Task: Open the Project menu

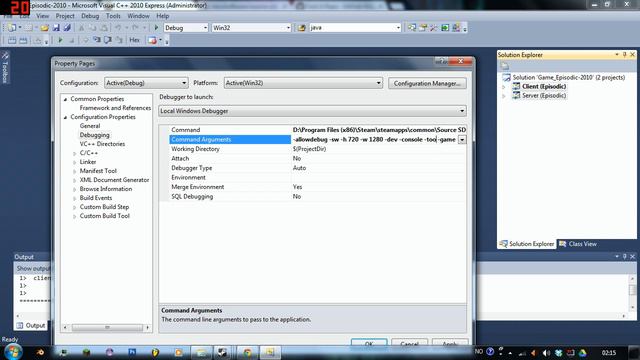Action: point(65,16)
